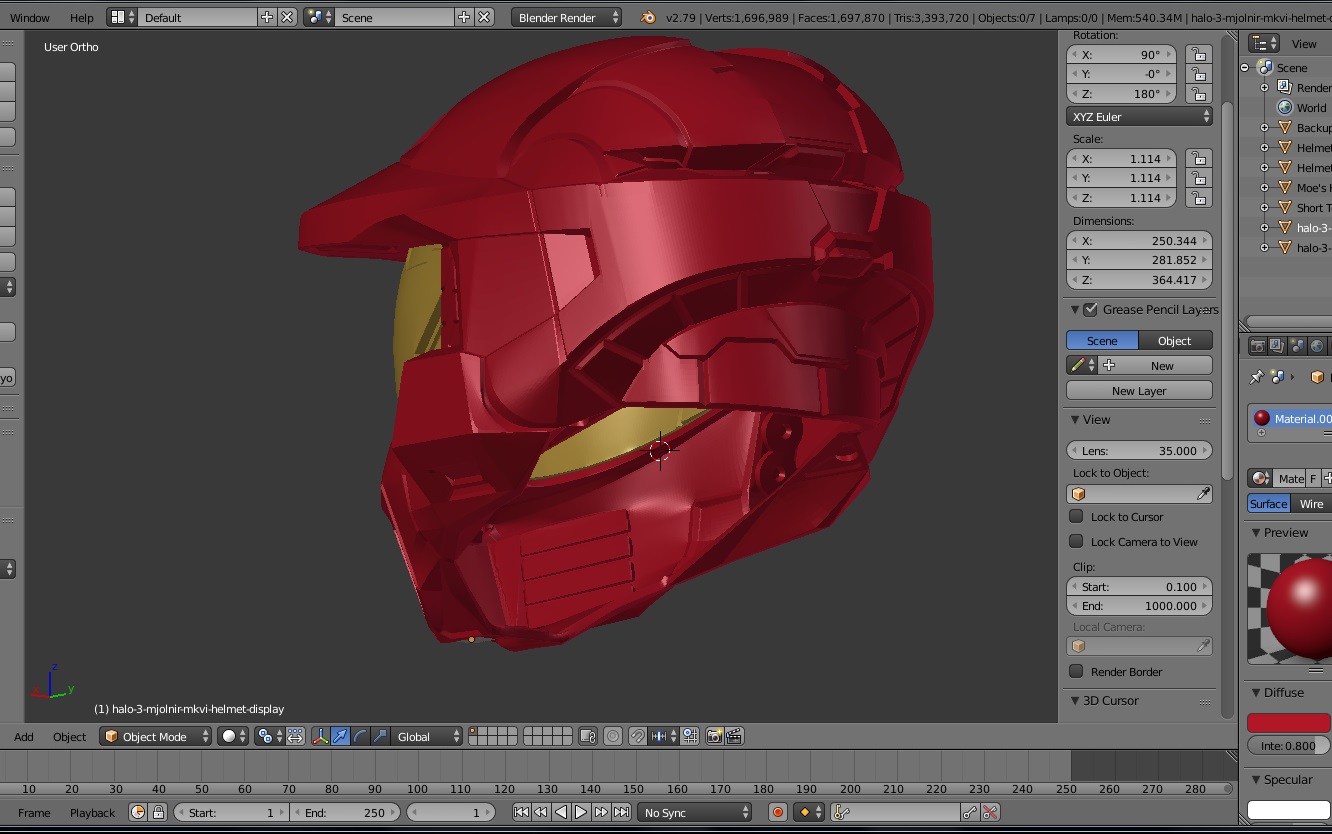This screenshot has width=1332, height=834.
Task: Click the red Diffuse color swatch
Action: [x=1288, y=722]
